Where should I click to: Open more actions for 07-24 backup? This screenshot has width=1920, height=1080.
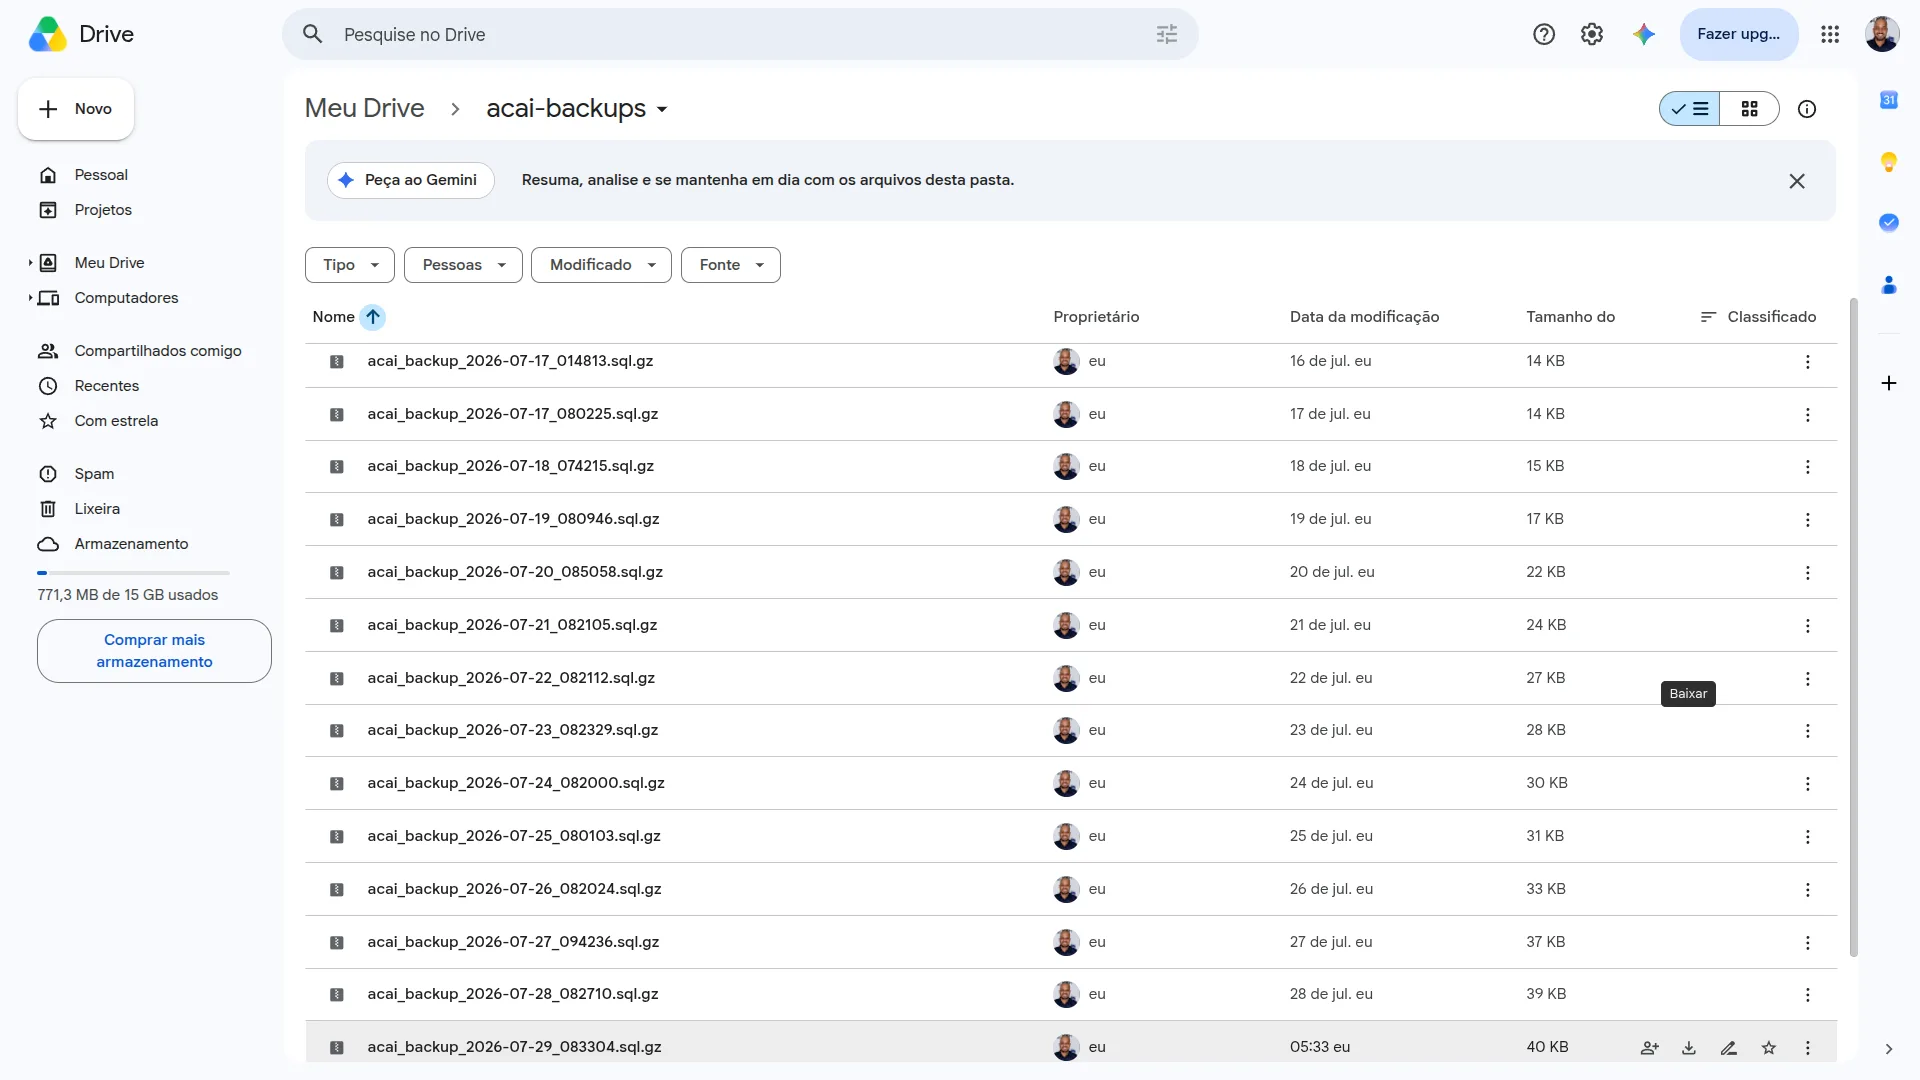pos(1808,784)
